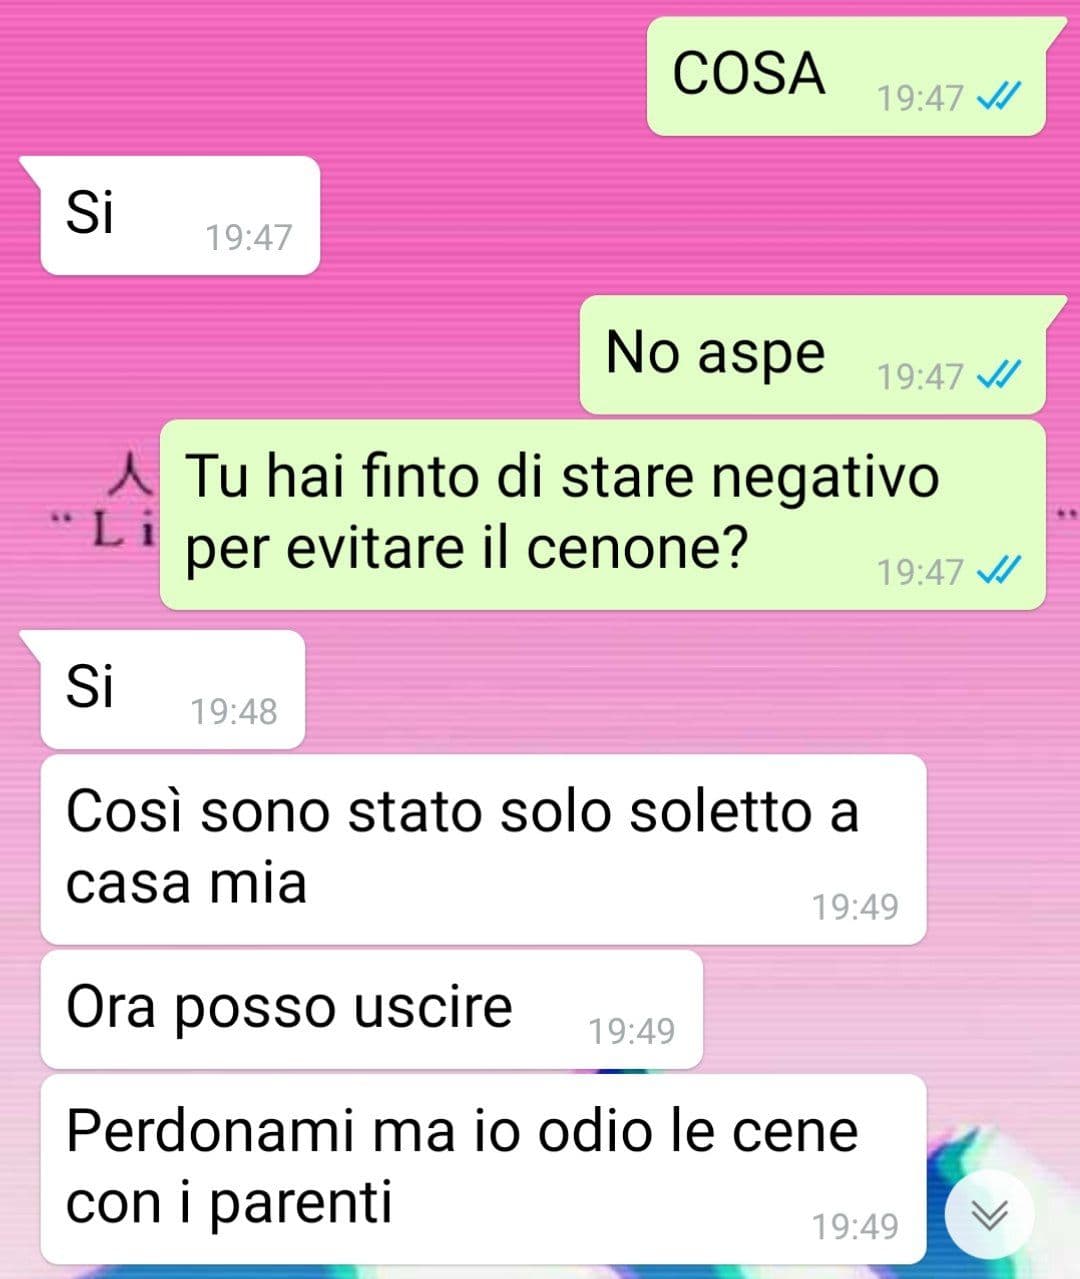Tap the blue double ticks on No aspe
This screenshot has height=1279, width=1080.
[x=998, y=375]
